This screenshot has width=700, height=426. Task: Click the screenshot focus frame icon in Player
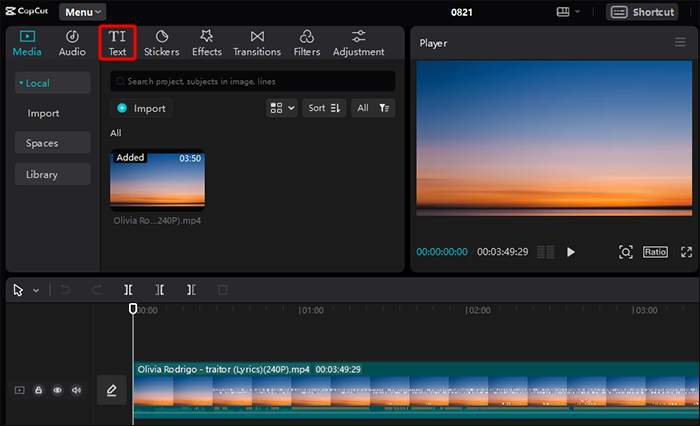point(626,252)
